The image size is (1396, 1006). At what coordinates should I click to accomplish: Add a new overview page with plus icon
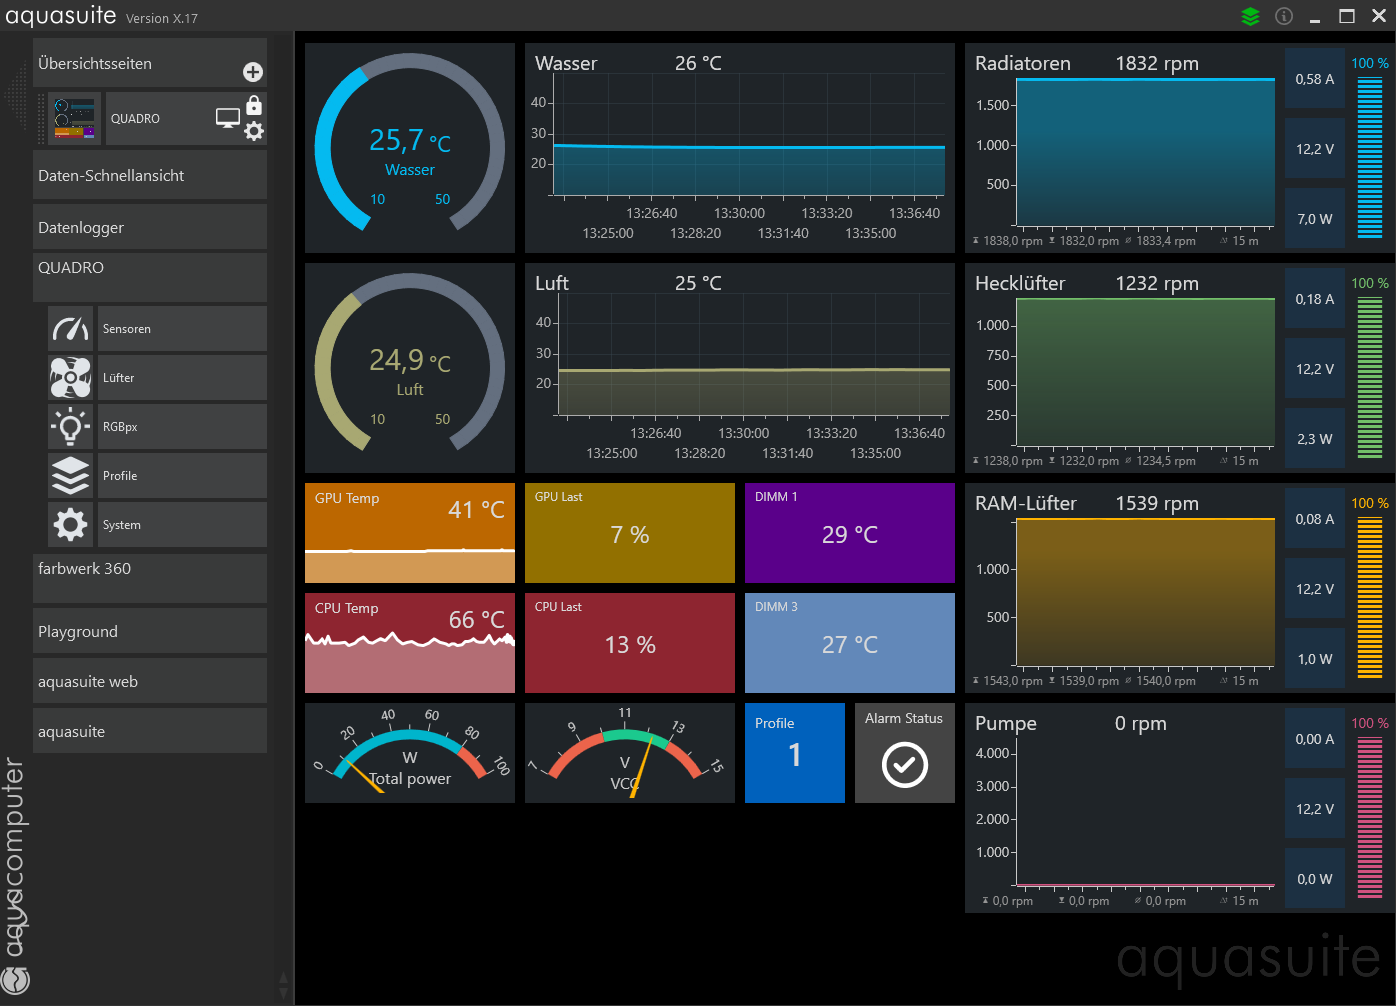coord(253,72)
